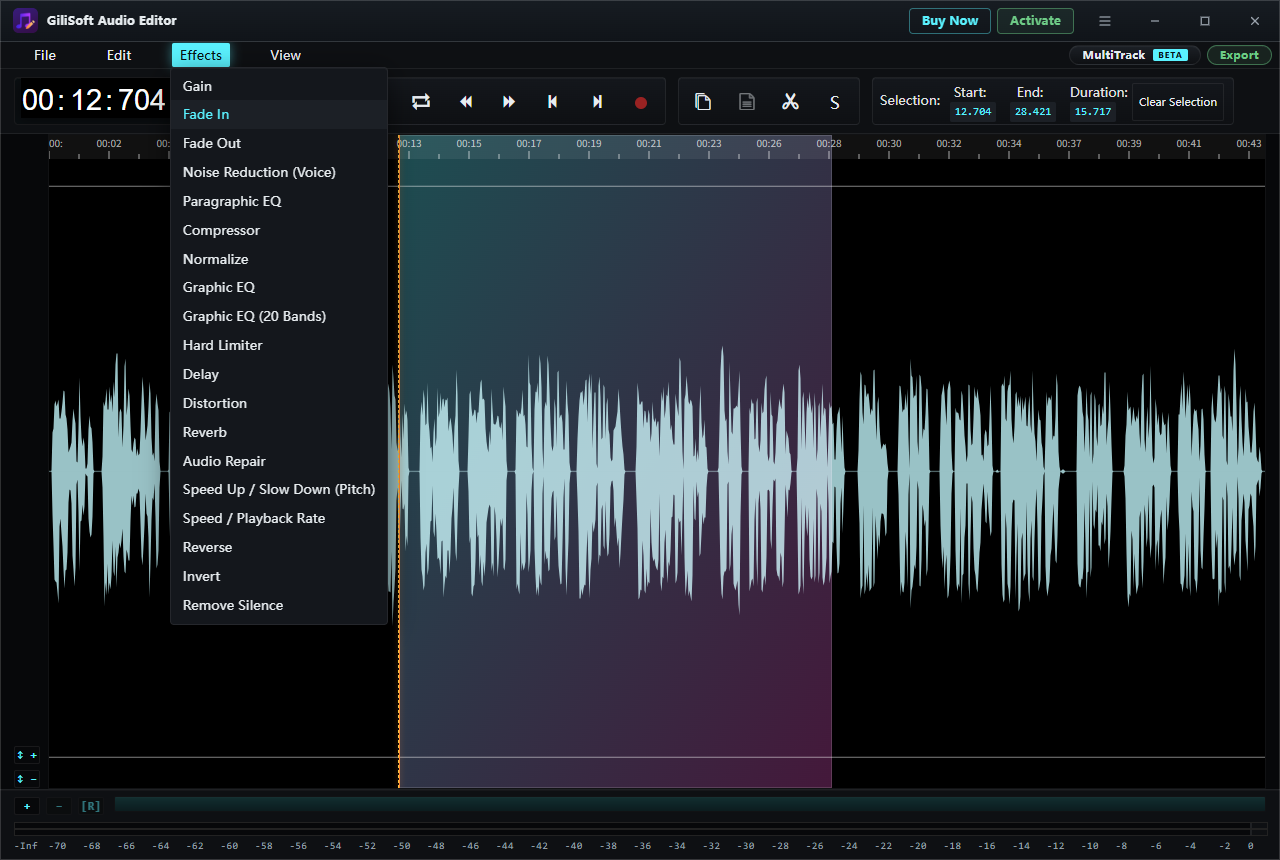Start recording with the red record button
The image size is (1280, 860).
tap(641, 102)
